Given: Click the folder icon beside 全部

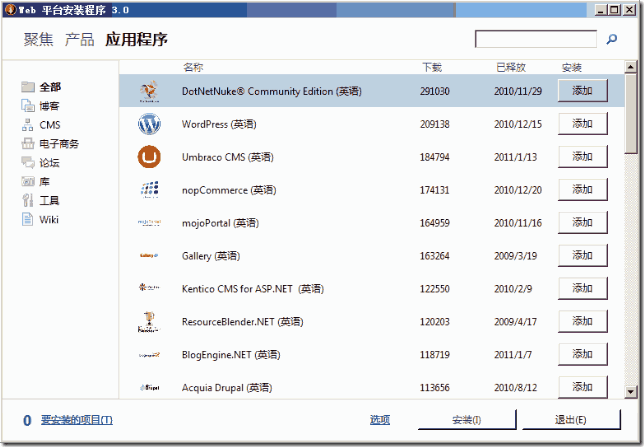Looking at the screenshot, I should 28,87.
